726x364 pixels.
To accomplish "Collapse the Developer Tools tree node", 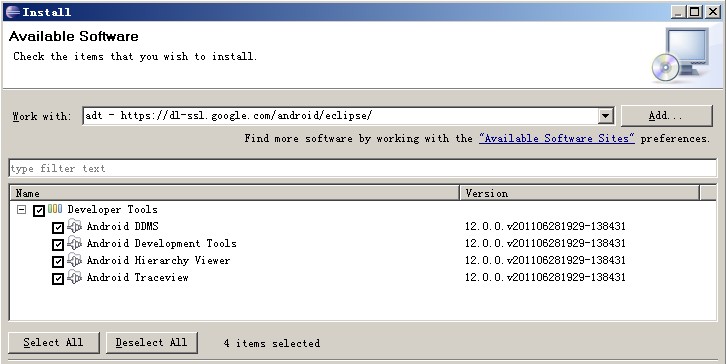I will 21,210.
